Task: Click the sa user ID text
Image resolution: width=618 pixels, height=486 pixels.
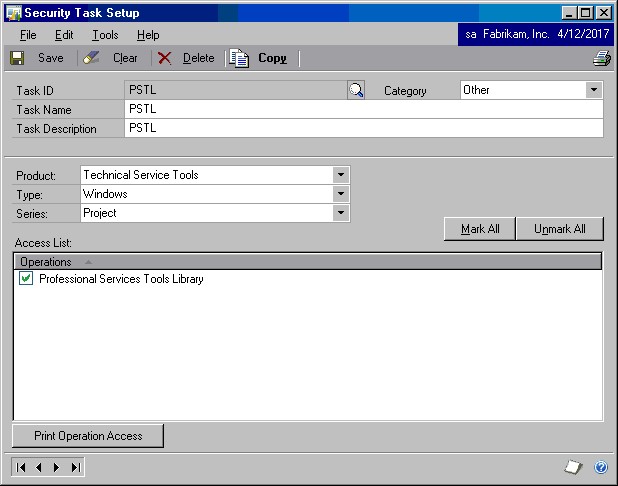Action: coord(471,35)
